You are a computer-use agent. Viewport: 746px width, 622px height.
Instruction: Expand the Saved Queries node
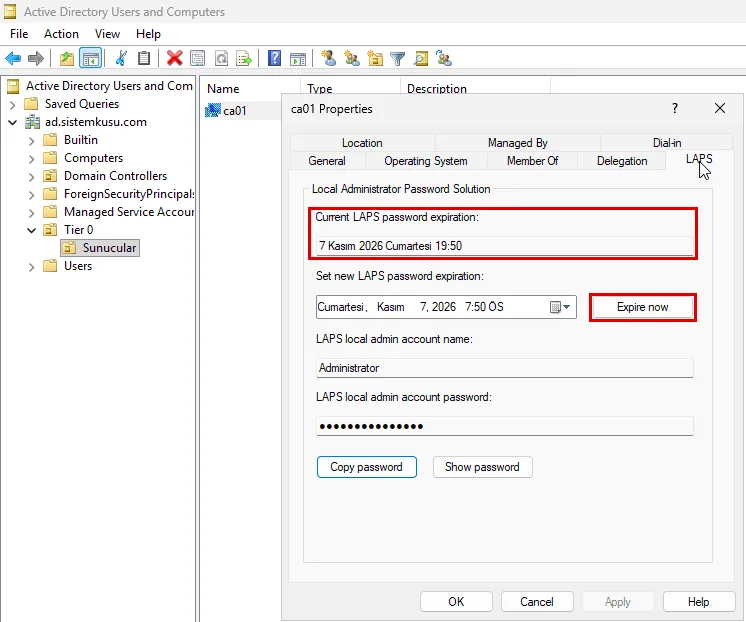point(13,104)
